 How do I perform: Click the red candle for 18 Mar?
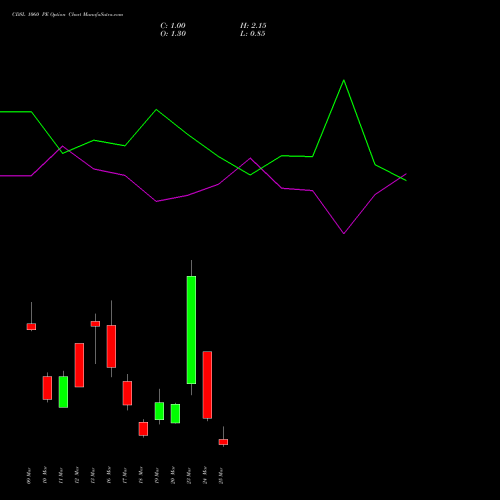[143, 429]
